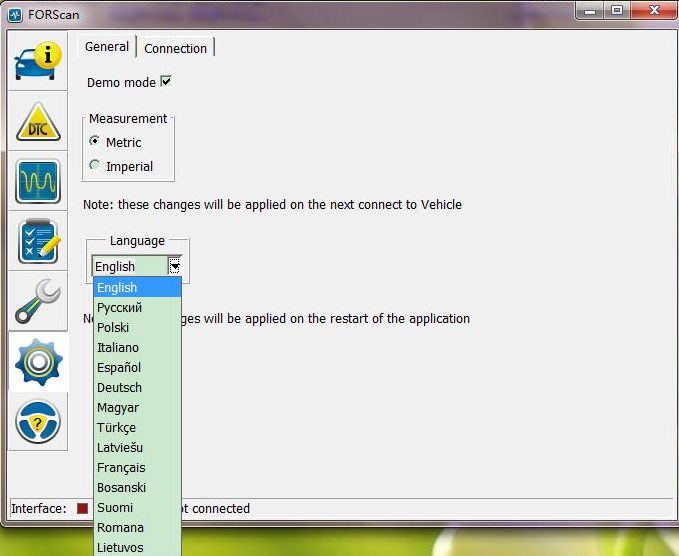679x556 pixels.
Task: Choose Romana in the language list
Action: [137, 527]
